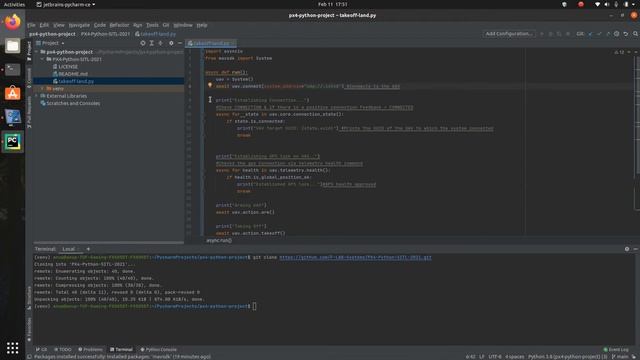Open Ubuntu Software from the dock
This screenshot has width=640, height=360.
pos(13,93)
